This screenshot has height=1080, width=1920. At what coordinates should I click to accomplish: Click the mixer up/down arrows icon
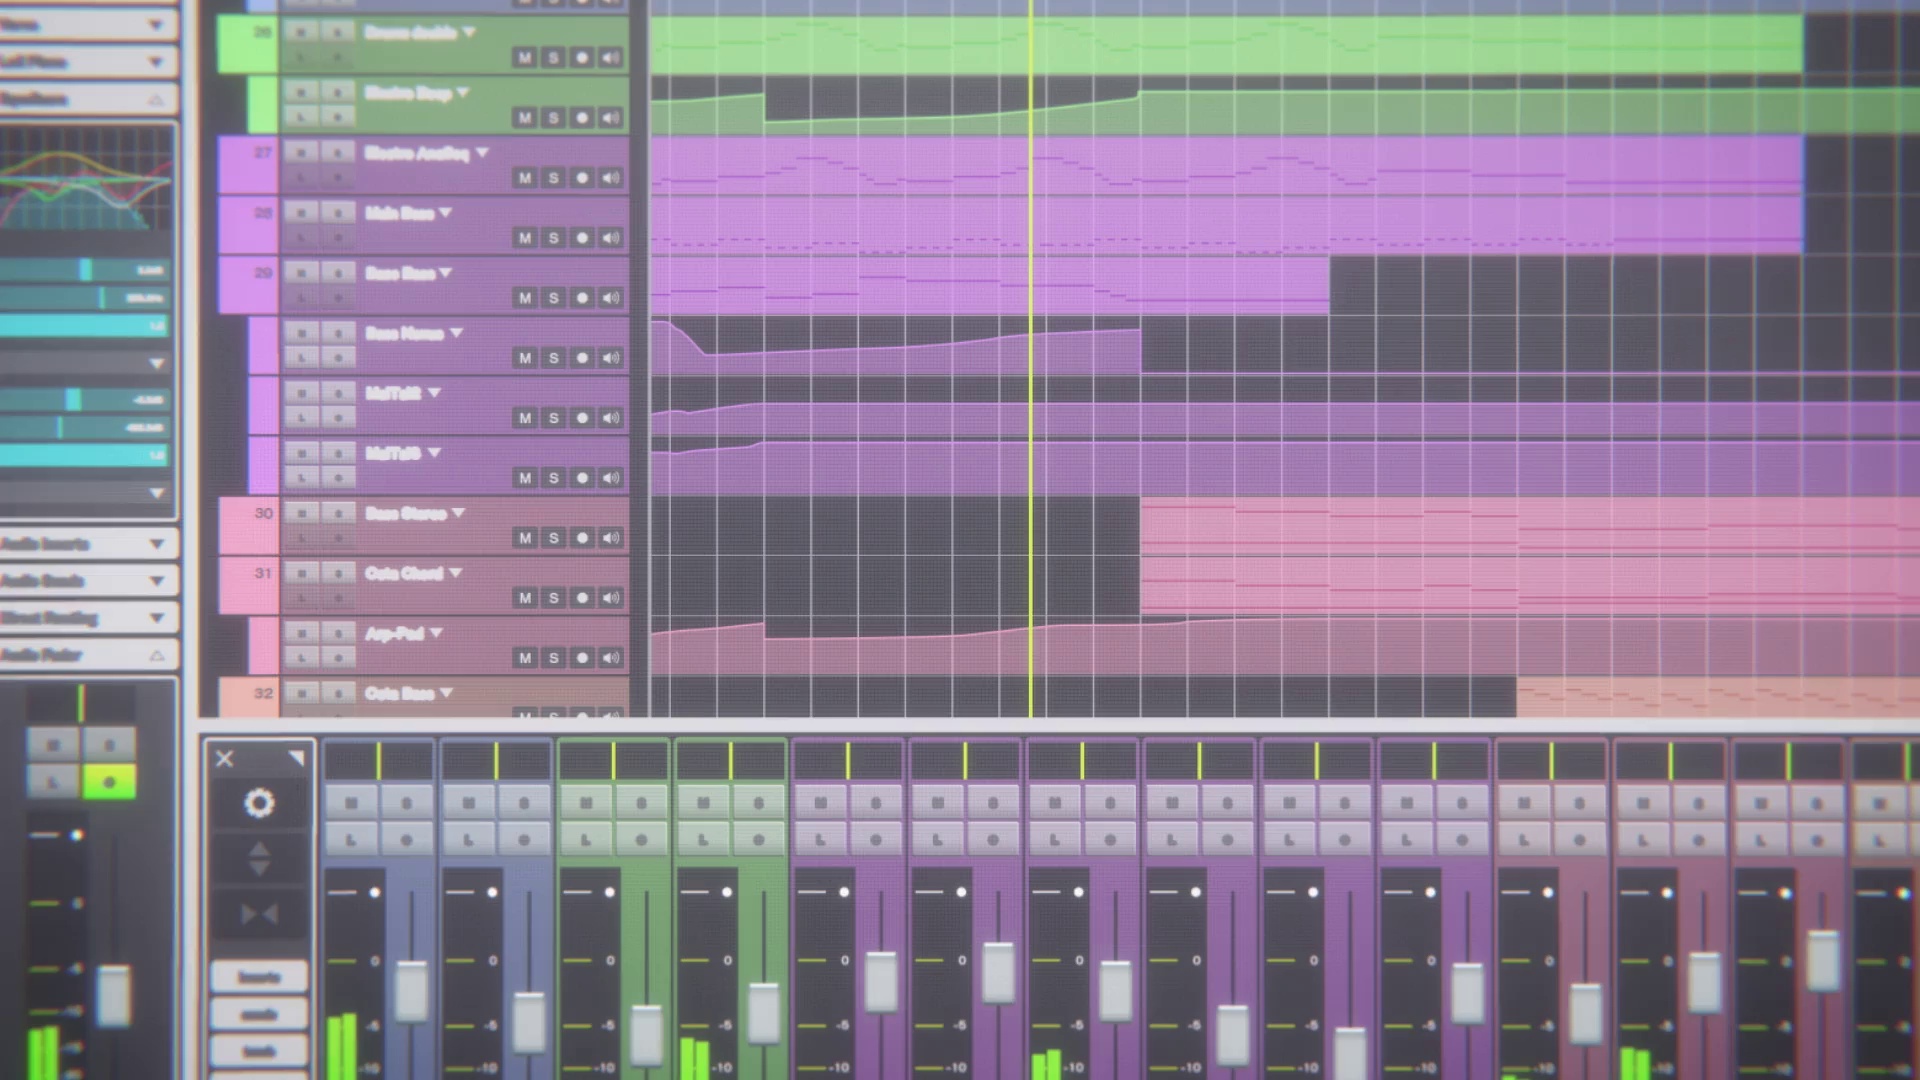(x=259, y=859)
